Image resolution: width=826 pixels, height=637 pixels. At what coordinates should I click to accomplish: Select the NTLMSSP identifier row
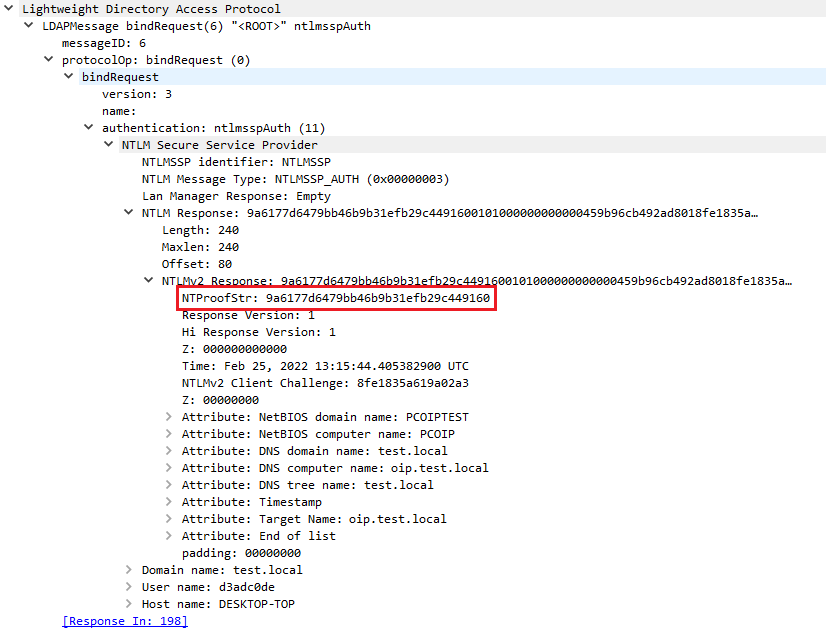[x=236, y=162]
